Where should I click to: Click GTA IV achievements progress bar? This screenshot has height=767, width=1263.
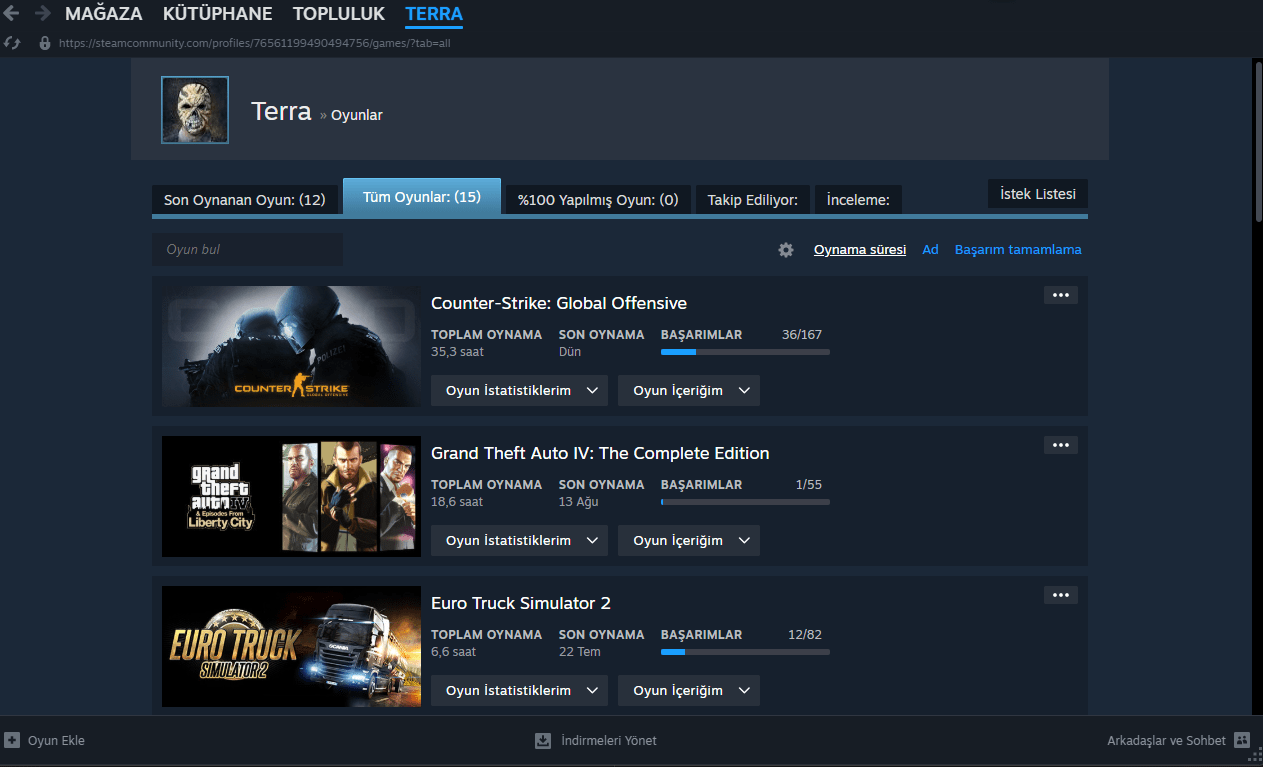click(745, 502)
